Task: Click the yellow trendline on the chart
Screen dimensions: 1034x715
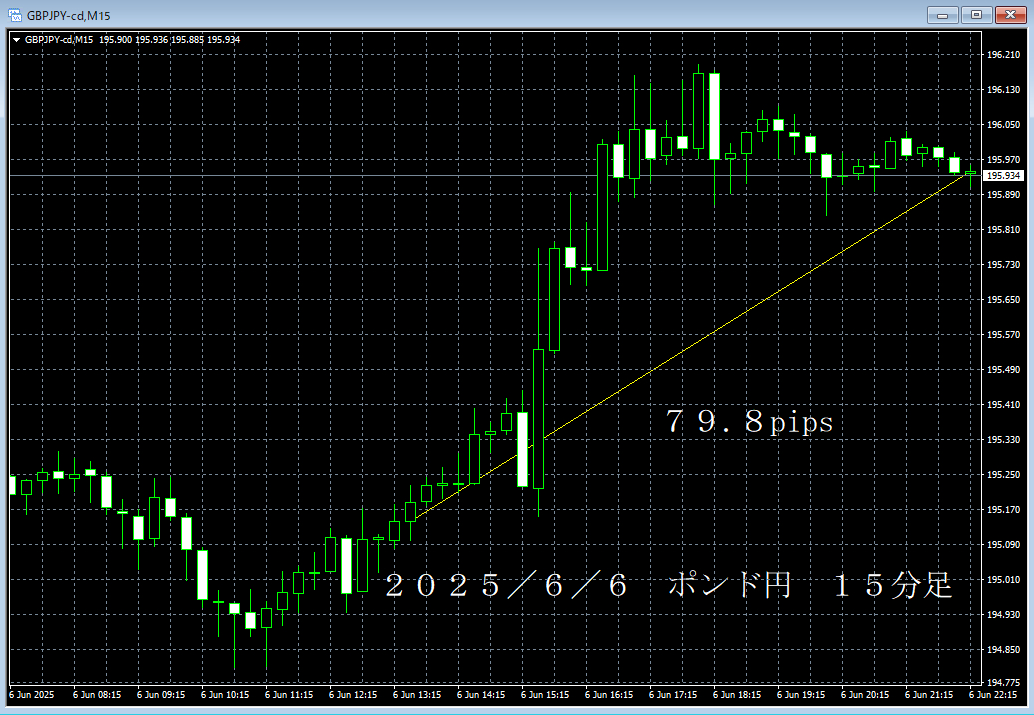Action: 692,346
